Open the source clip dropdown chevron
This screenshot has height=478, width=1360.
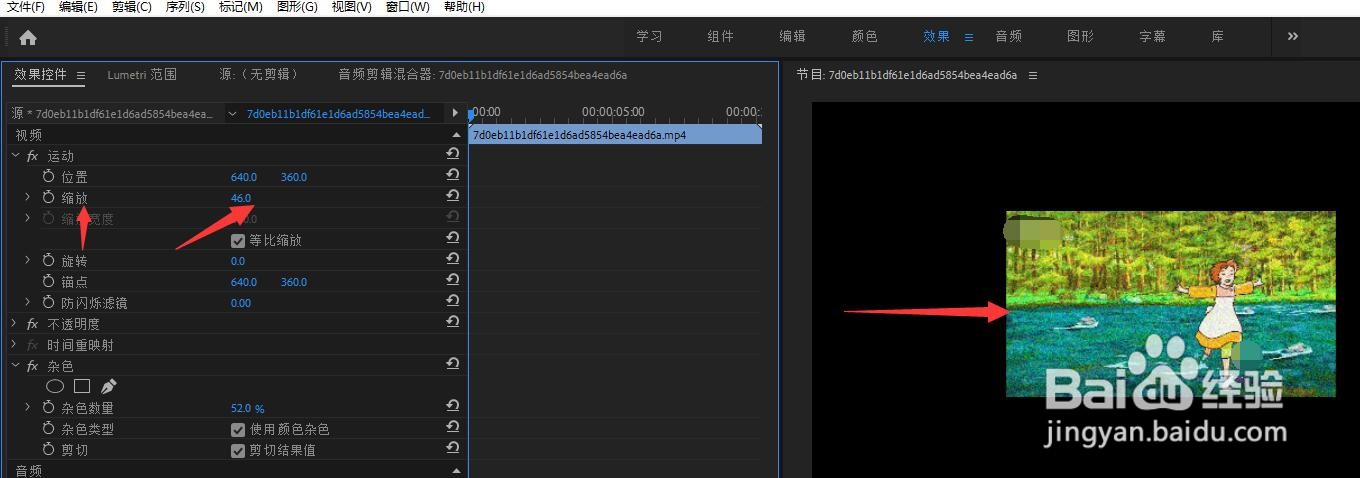[233, 113]
